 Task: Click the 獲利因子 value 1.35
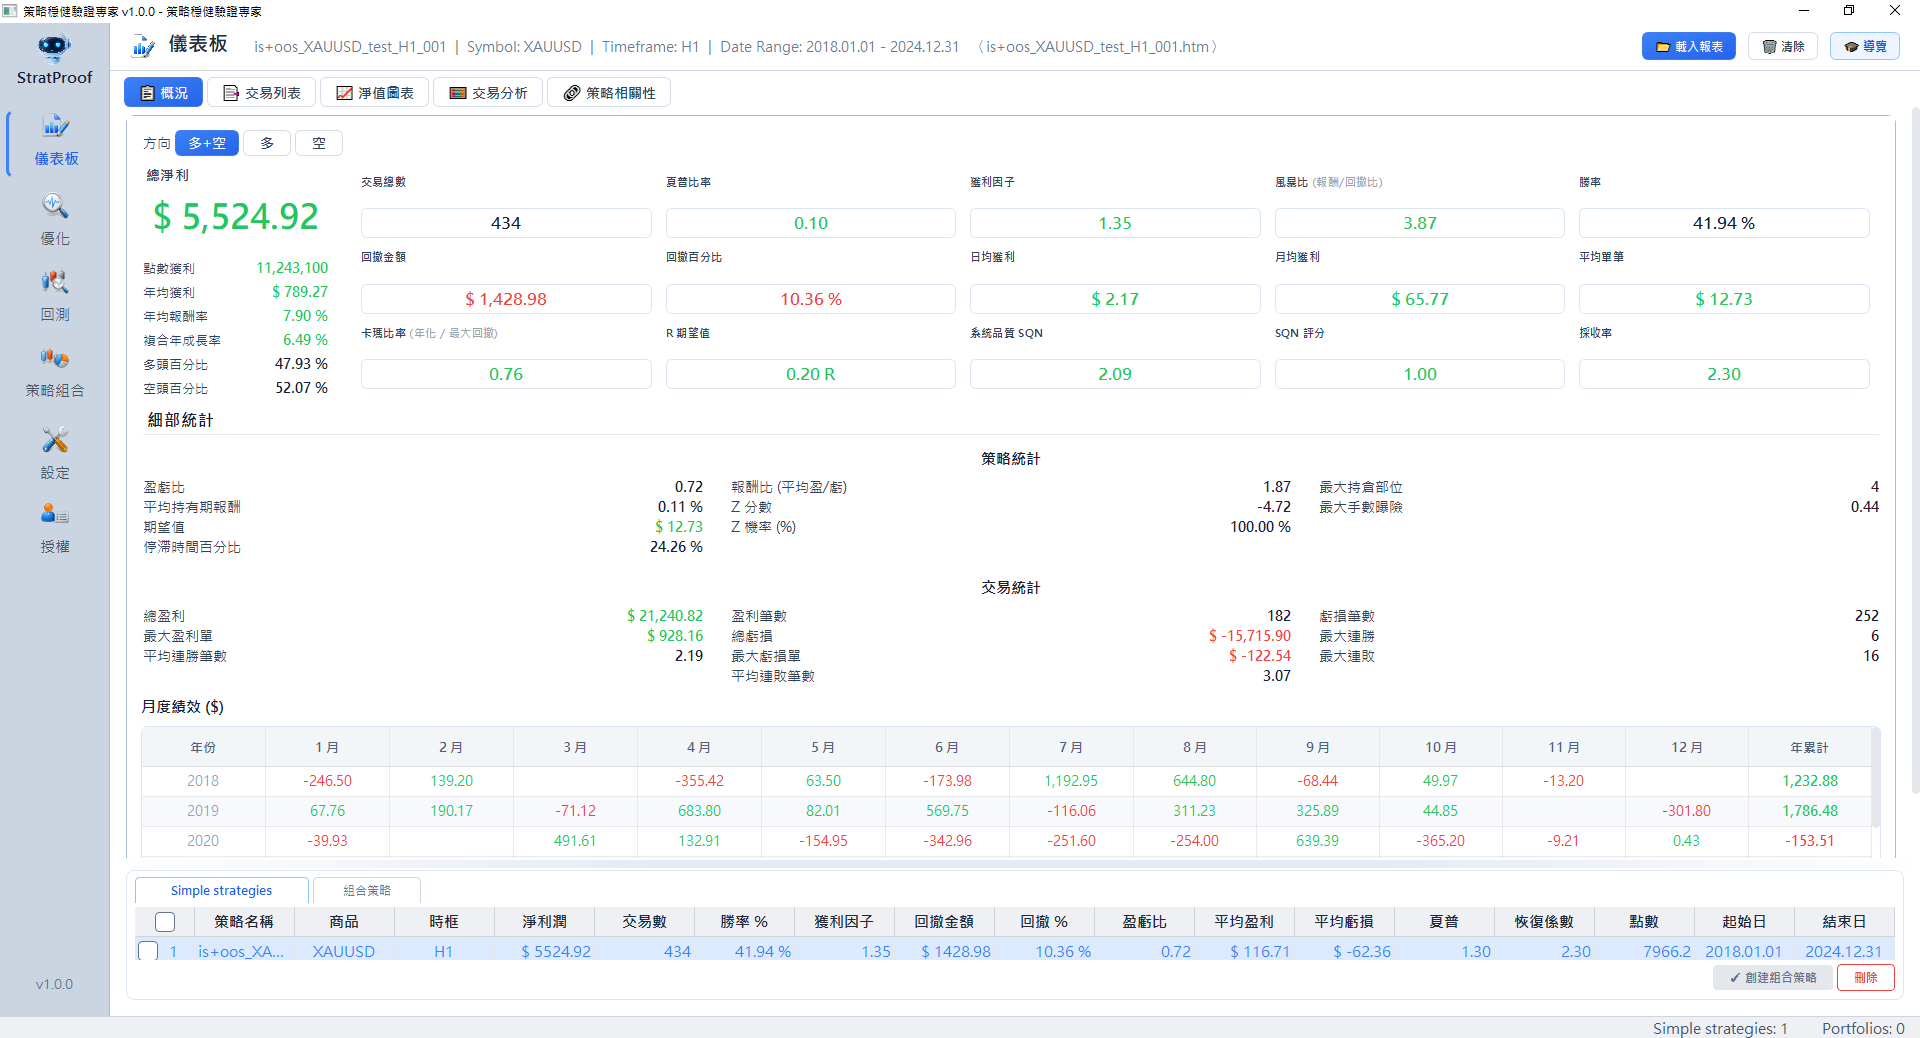coord(1115,223)
